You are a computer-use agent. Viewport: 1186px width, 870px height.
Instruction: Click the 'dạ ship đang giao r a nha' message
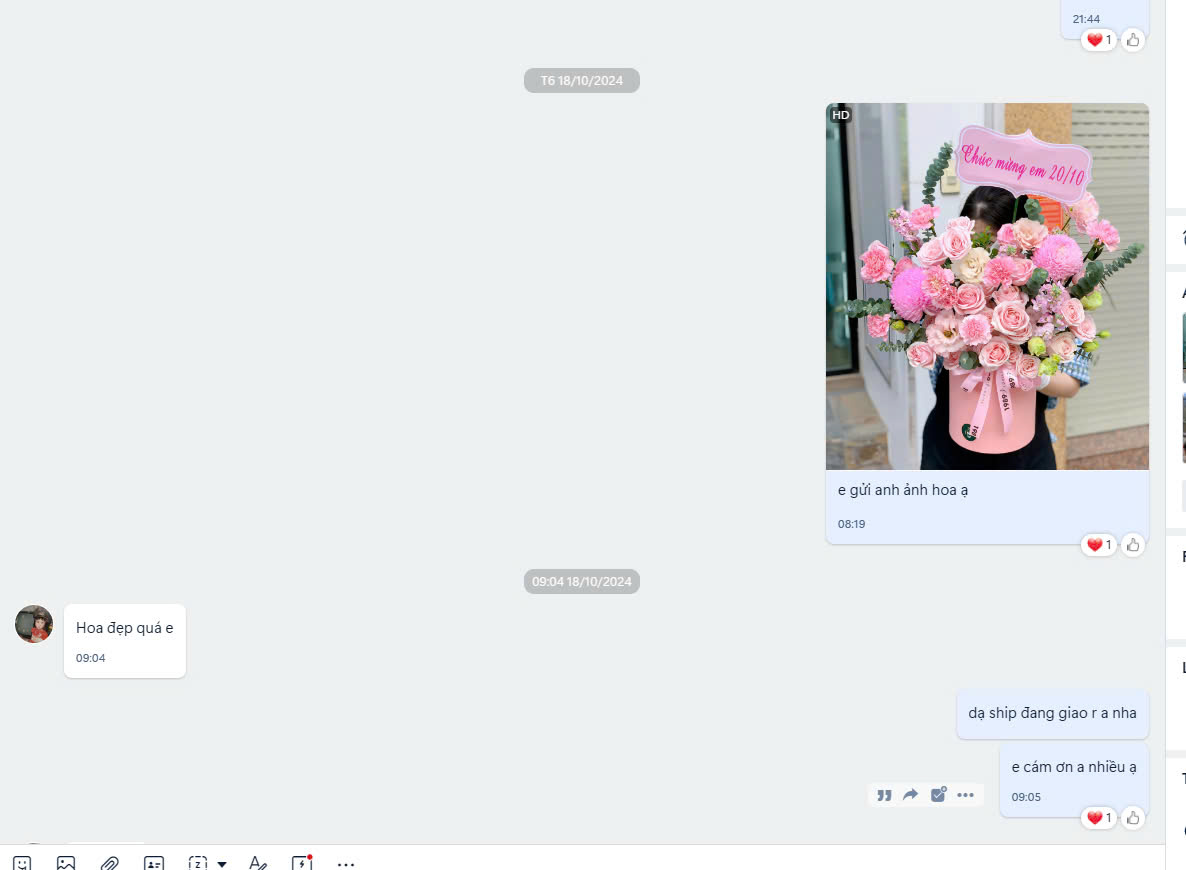[1052, 714]
